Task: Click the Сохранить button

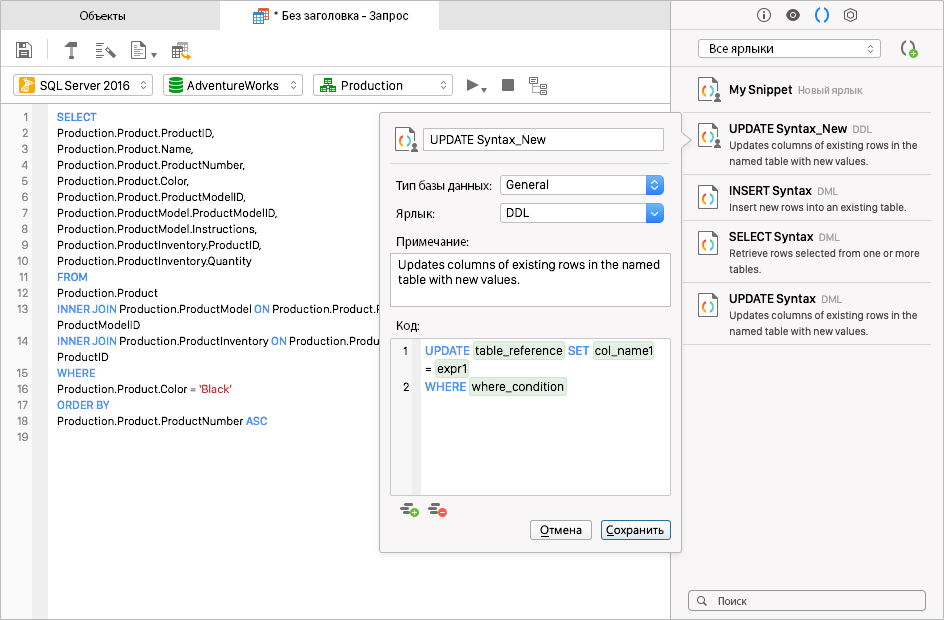Action: pyautogui.click(x=635, y=530)
